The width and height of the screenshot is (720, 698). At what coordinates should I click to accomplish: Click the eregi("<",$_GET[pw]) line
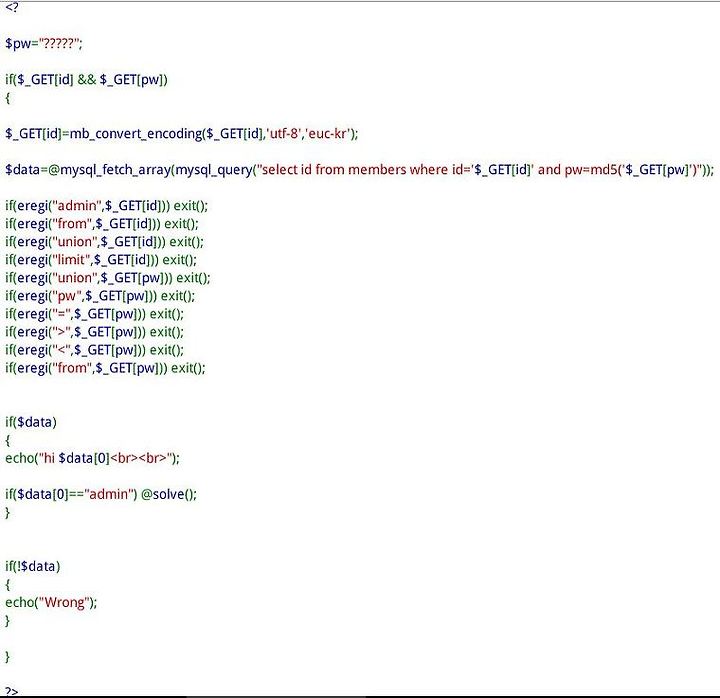click(95, 350)
